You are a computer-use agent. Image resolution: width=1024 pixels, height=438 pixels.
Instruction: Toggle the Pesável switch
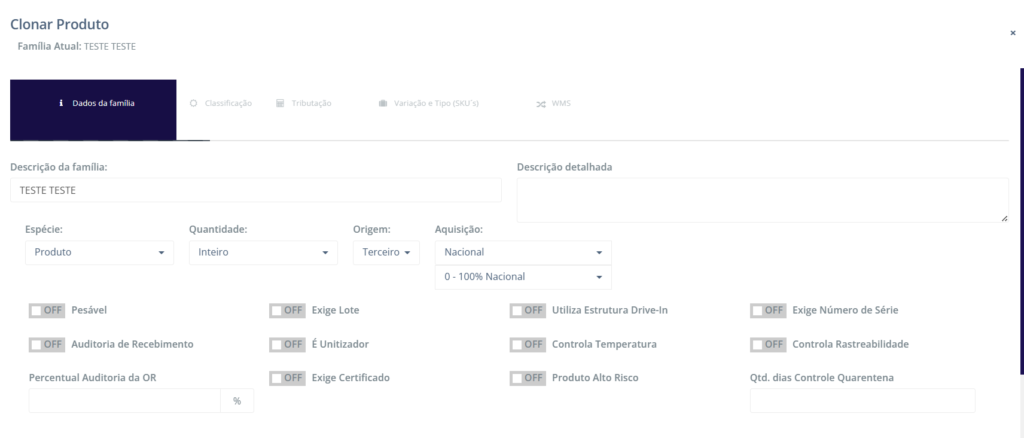[x=46, y=310]
